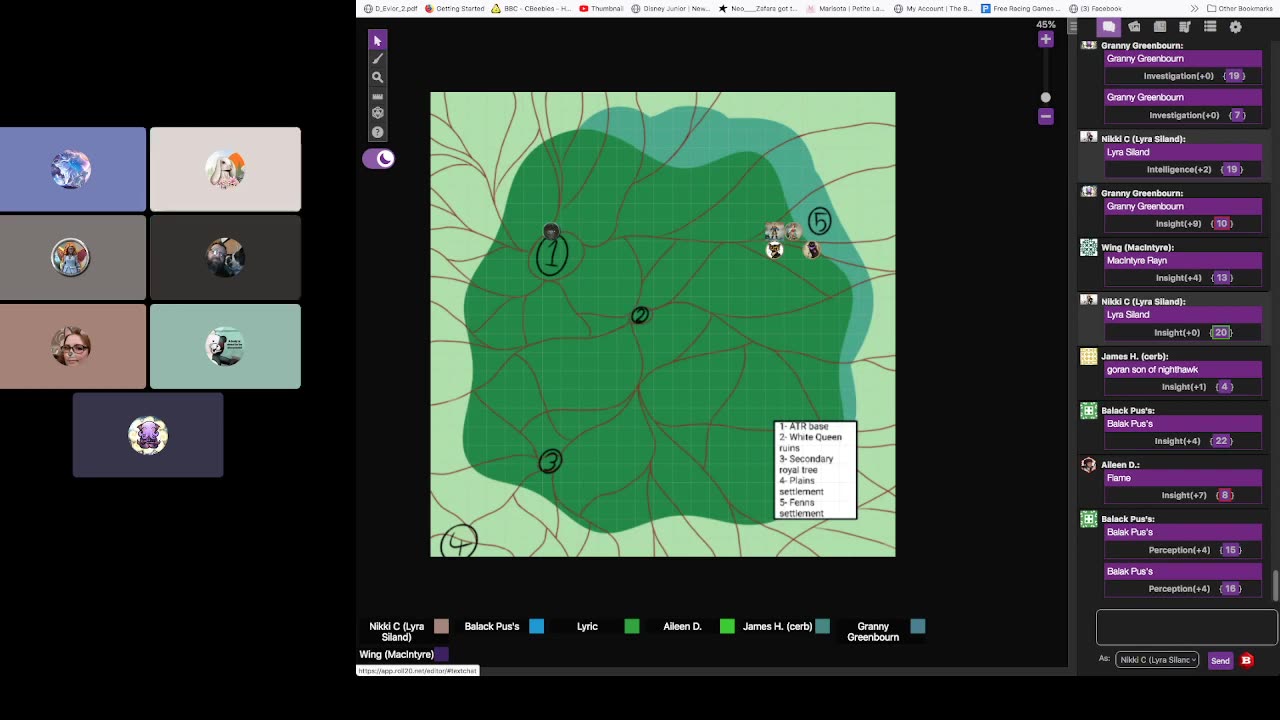
Task: Click Balak Pus's Insight roll 22
Action: click(x=1221, y=441)
